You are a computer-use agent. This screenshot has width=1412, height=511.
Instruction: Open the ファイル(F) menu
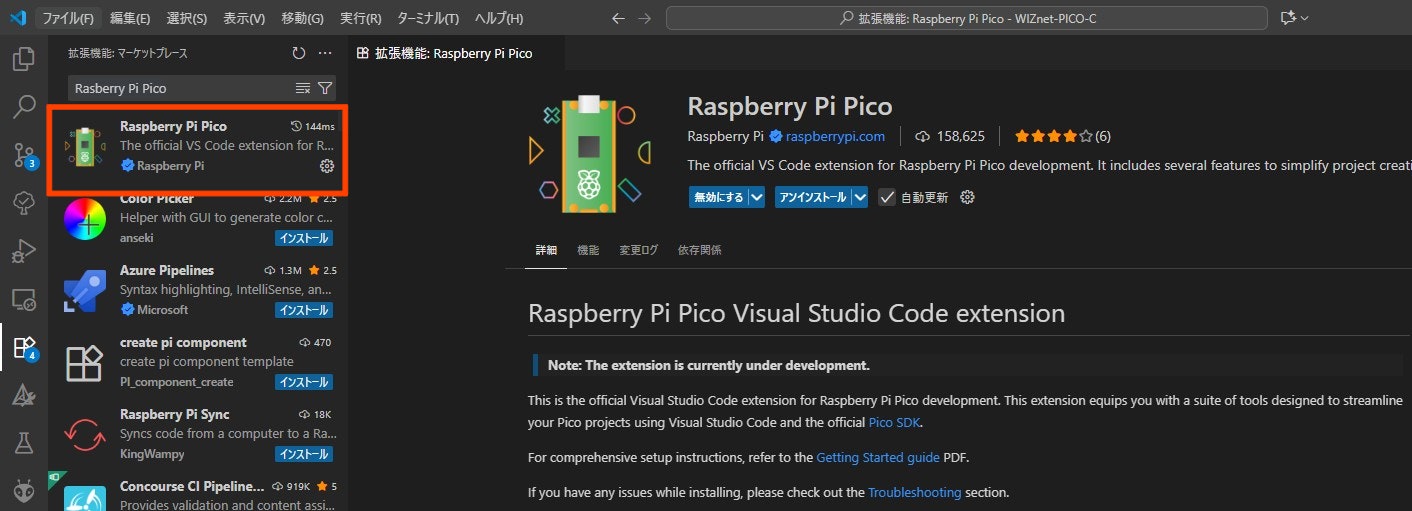coord(69,18)
